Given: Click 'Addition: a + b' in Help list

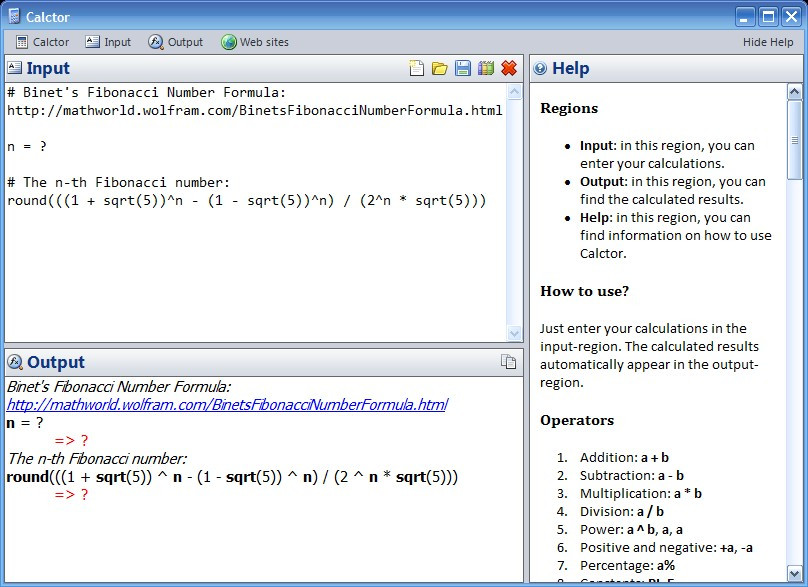Looking at the screenshot, I should (x=624, y=457).
